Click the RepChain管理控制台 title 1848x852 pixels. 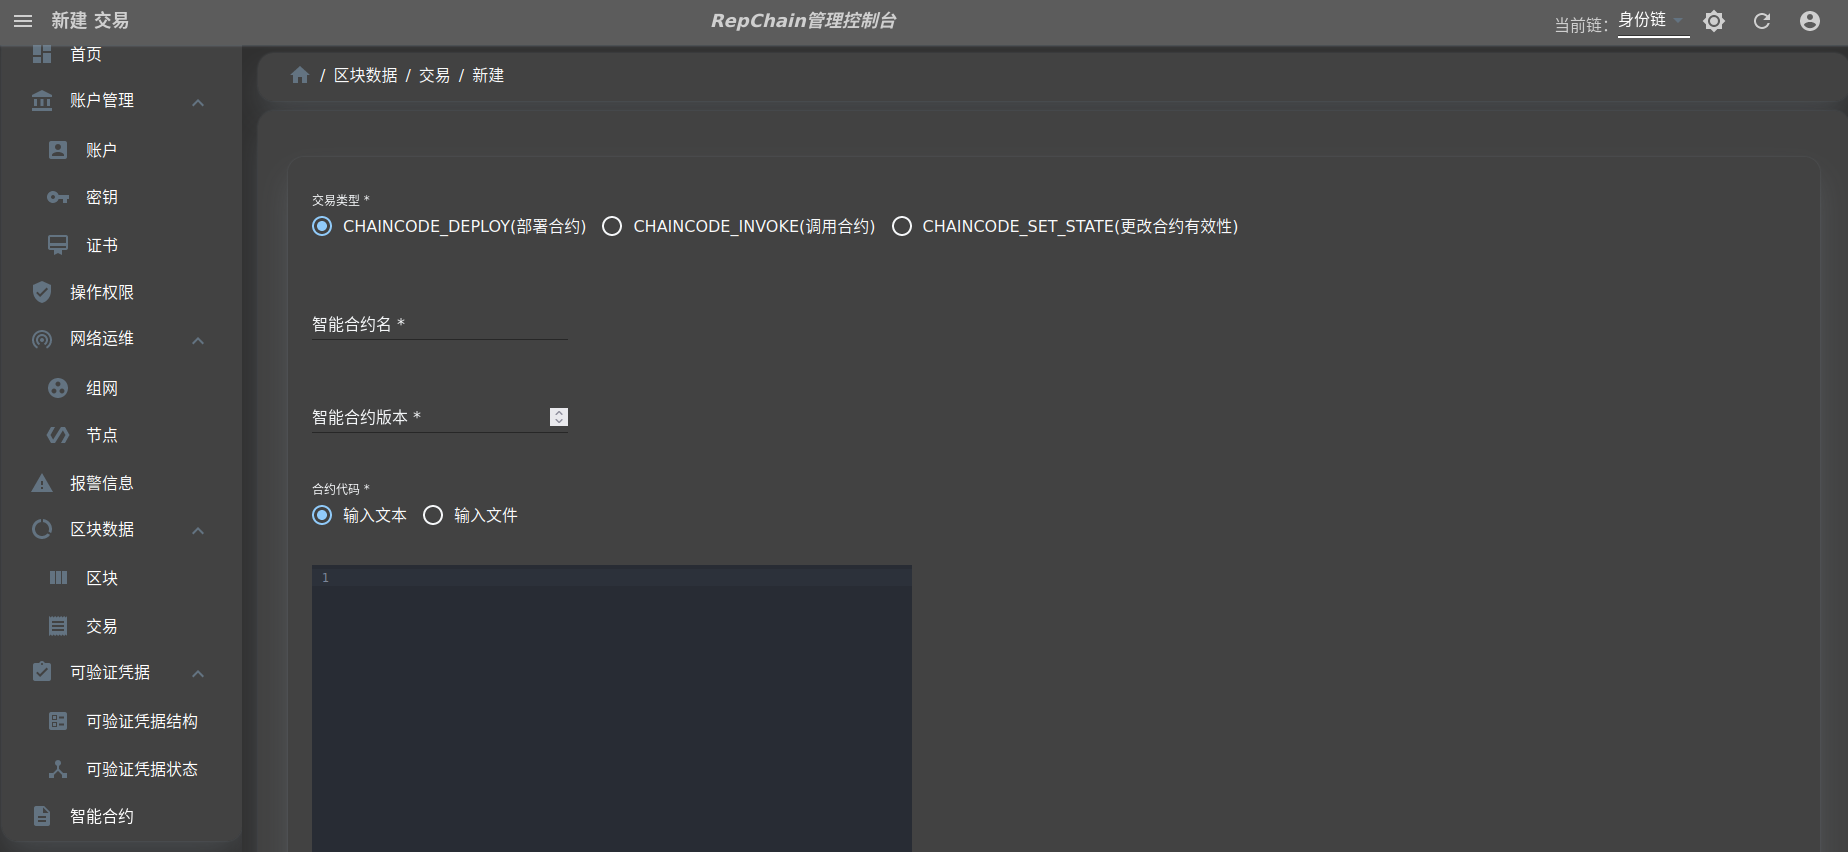(803, 21)
